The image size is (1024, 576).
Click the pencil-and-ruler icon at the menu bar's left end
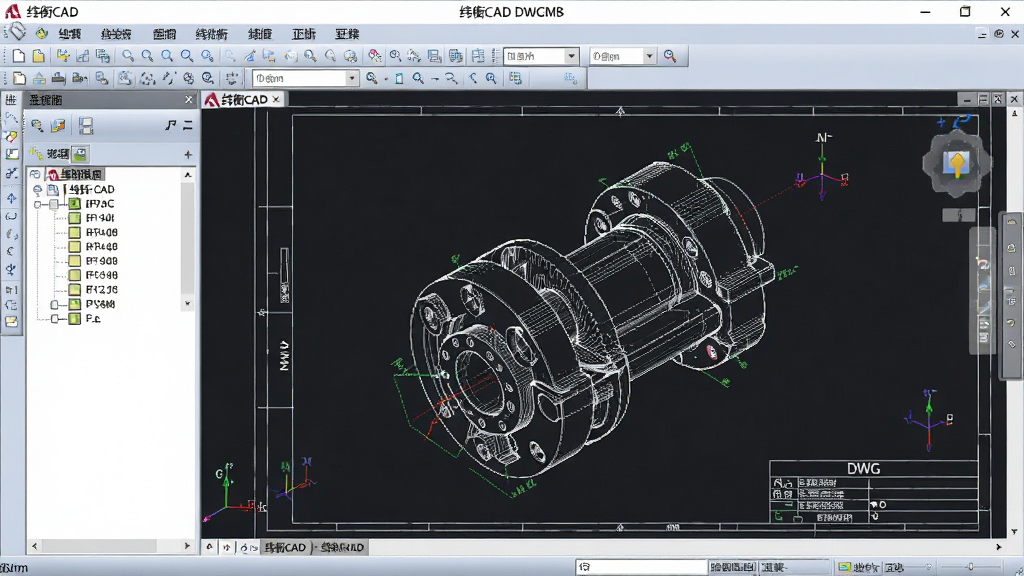coord(16,32)
